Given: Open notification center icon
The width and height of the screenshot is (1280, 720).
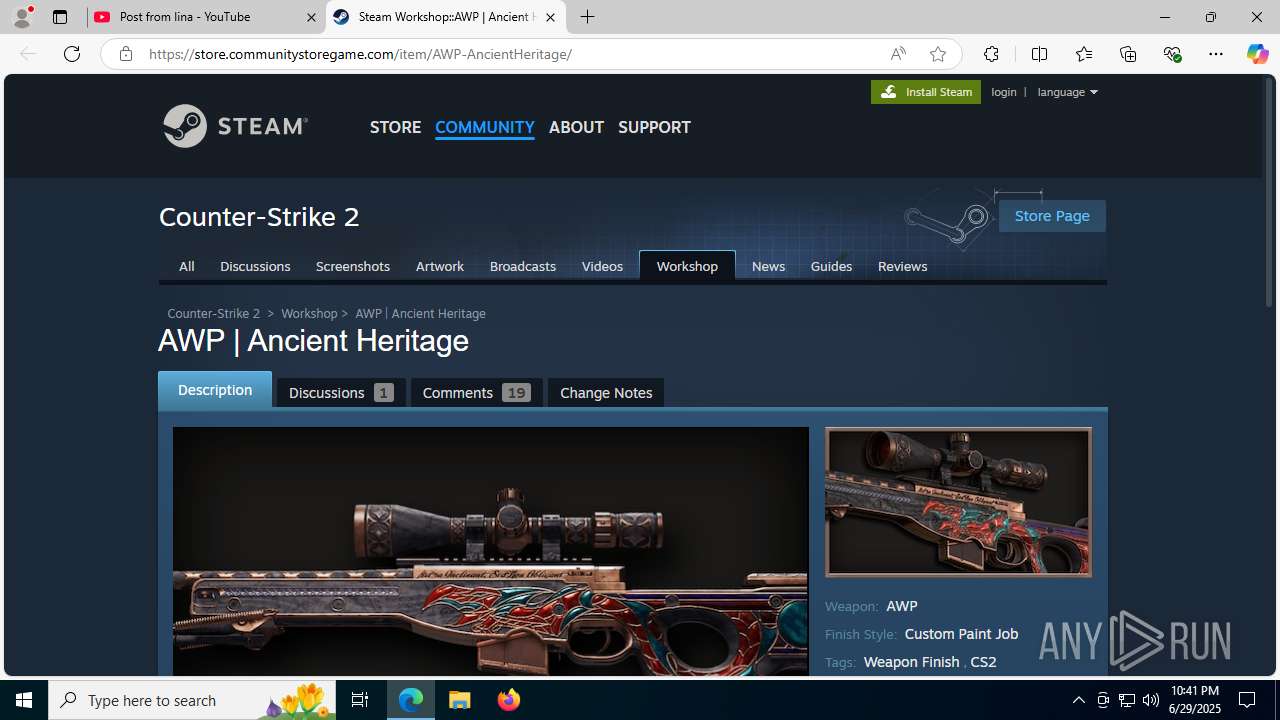Looking at the screenshot, I should pos(1247,700).
